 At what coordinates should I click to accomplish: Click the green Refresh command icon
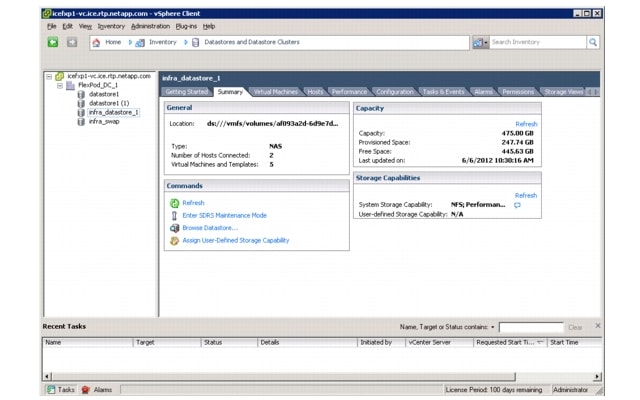[174, 203]
